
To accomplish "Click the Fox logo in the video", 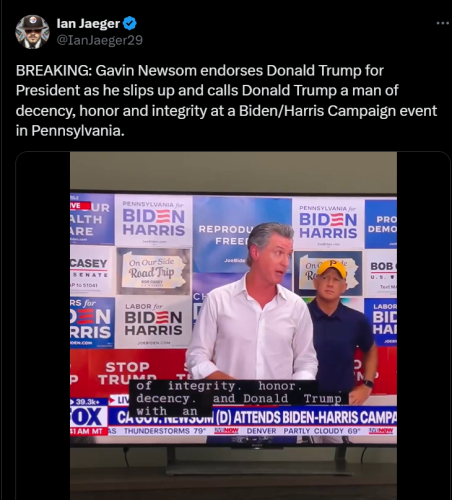I will click(88, 417).
